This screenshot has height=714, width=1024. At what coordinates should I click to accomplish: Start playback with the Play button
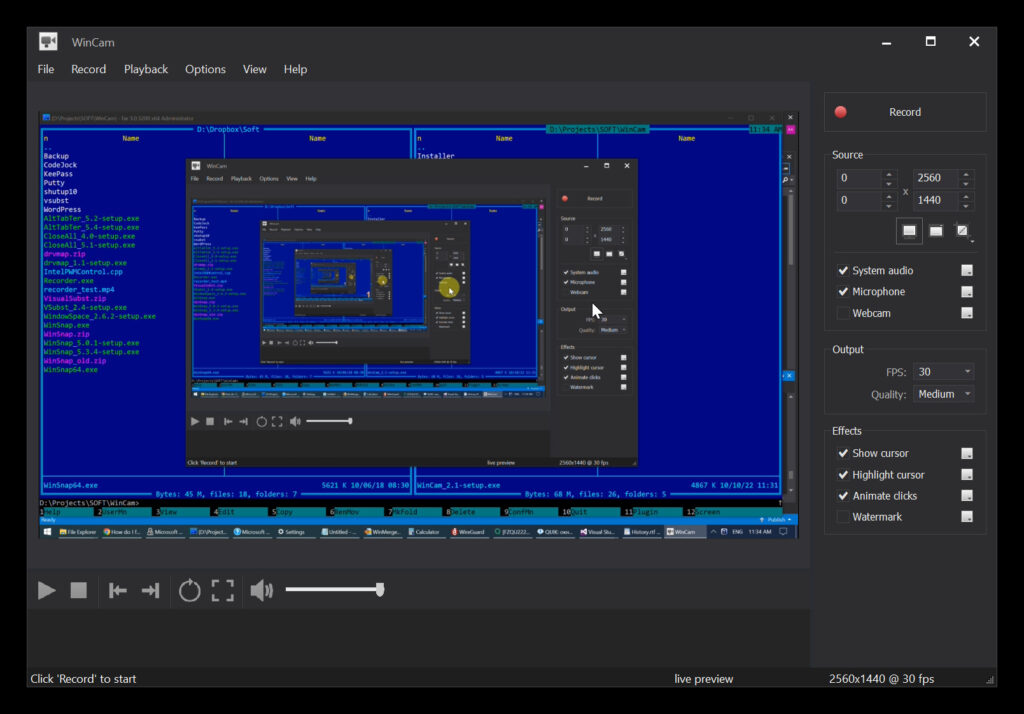[46, 591]
